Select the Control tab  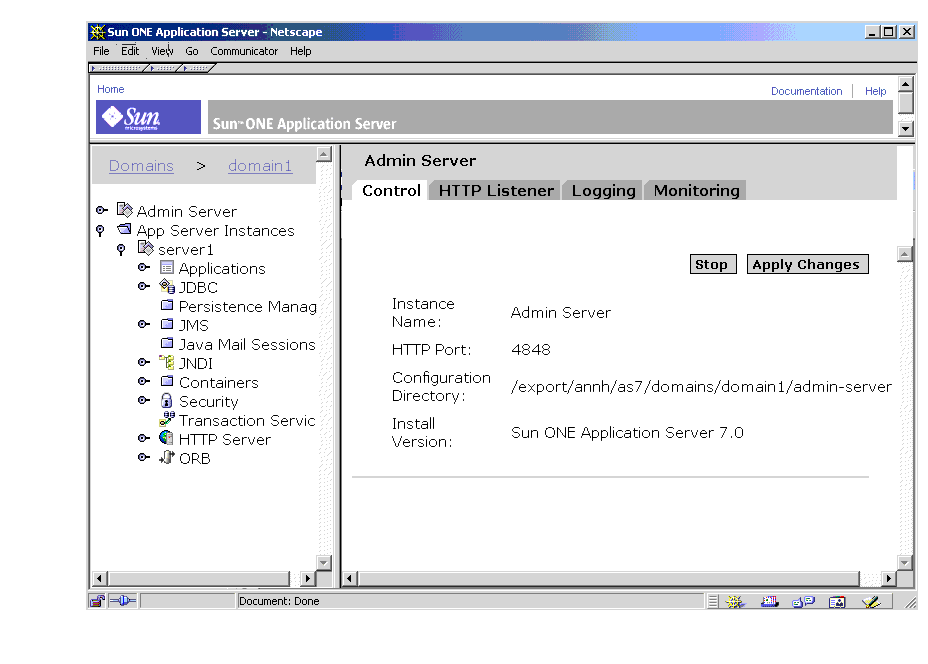coord(391,191)
